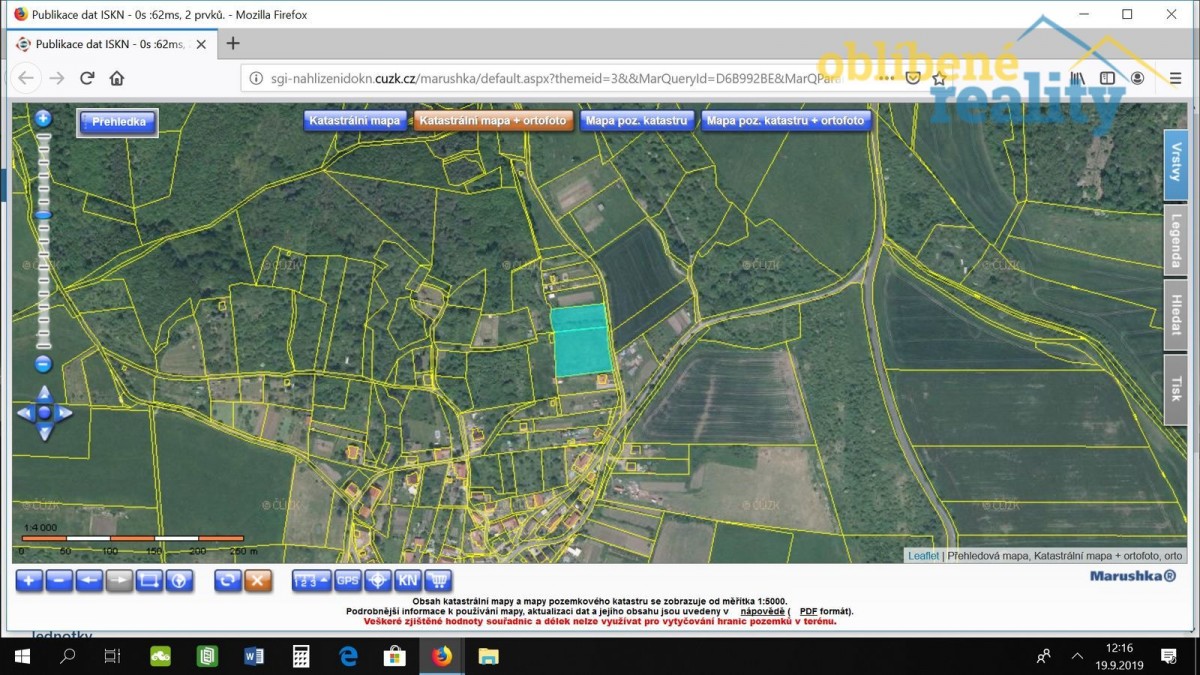Select Mapa poz. katastru layer
1200x675 pixels.
tap(636, 121)
